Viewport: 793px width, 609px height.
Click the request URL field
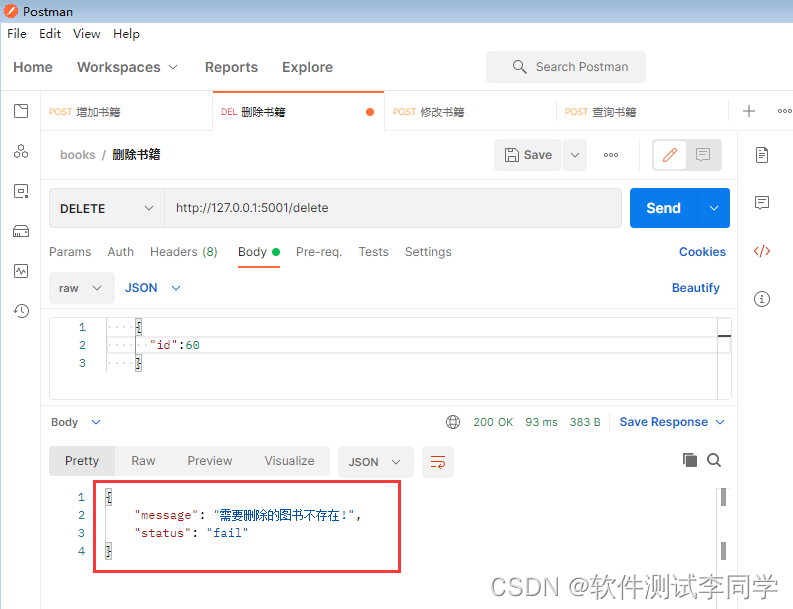pyautogui.click(x=393, y=208)
